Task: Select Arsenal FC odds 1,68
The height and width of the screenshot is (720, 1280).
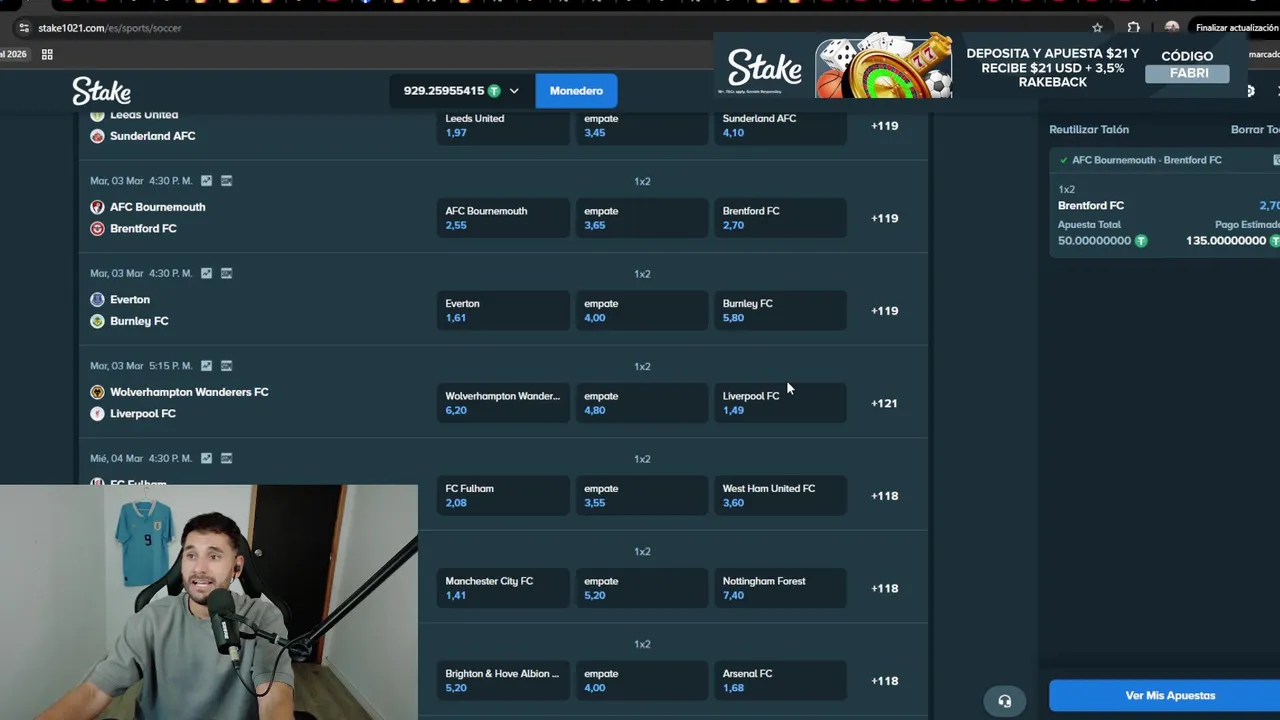Action: (x=781, y=681)
